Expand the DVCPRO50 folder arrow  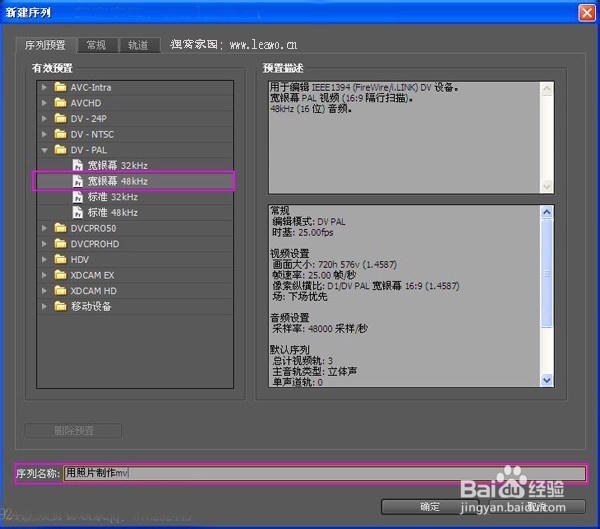pos(44,229)
